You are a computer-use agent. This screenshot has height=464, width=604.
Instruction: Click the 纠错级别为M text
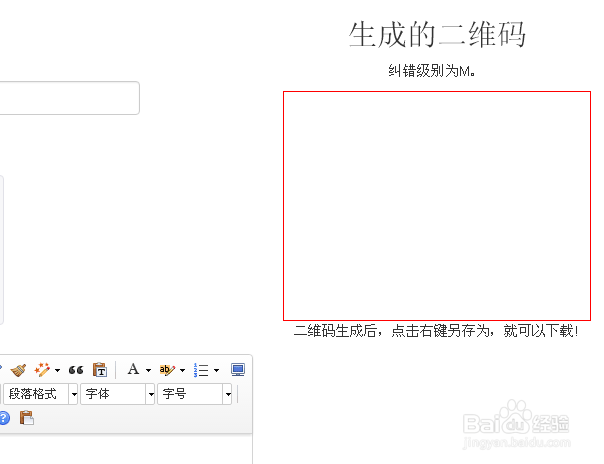point(431,71)
